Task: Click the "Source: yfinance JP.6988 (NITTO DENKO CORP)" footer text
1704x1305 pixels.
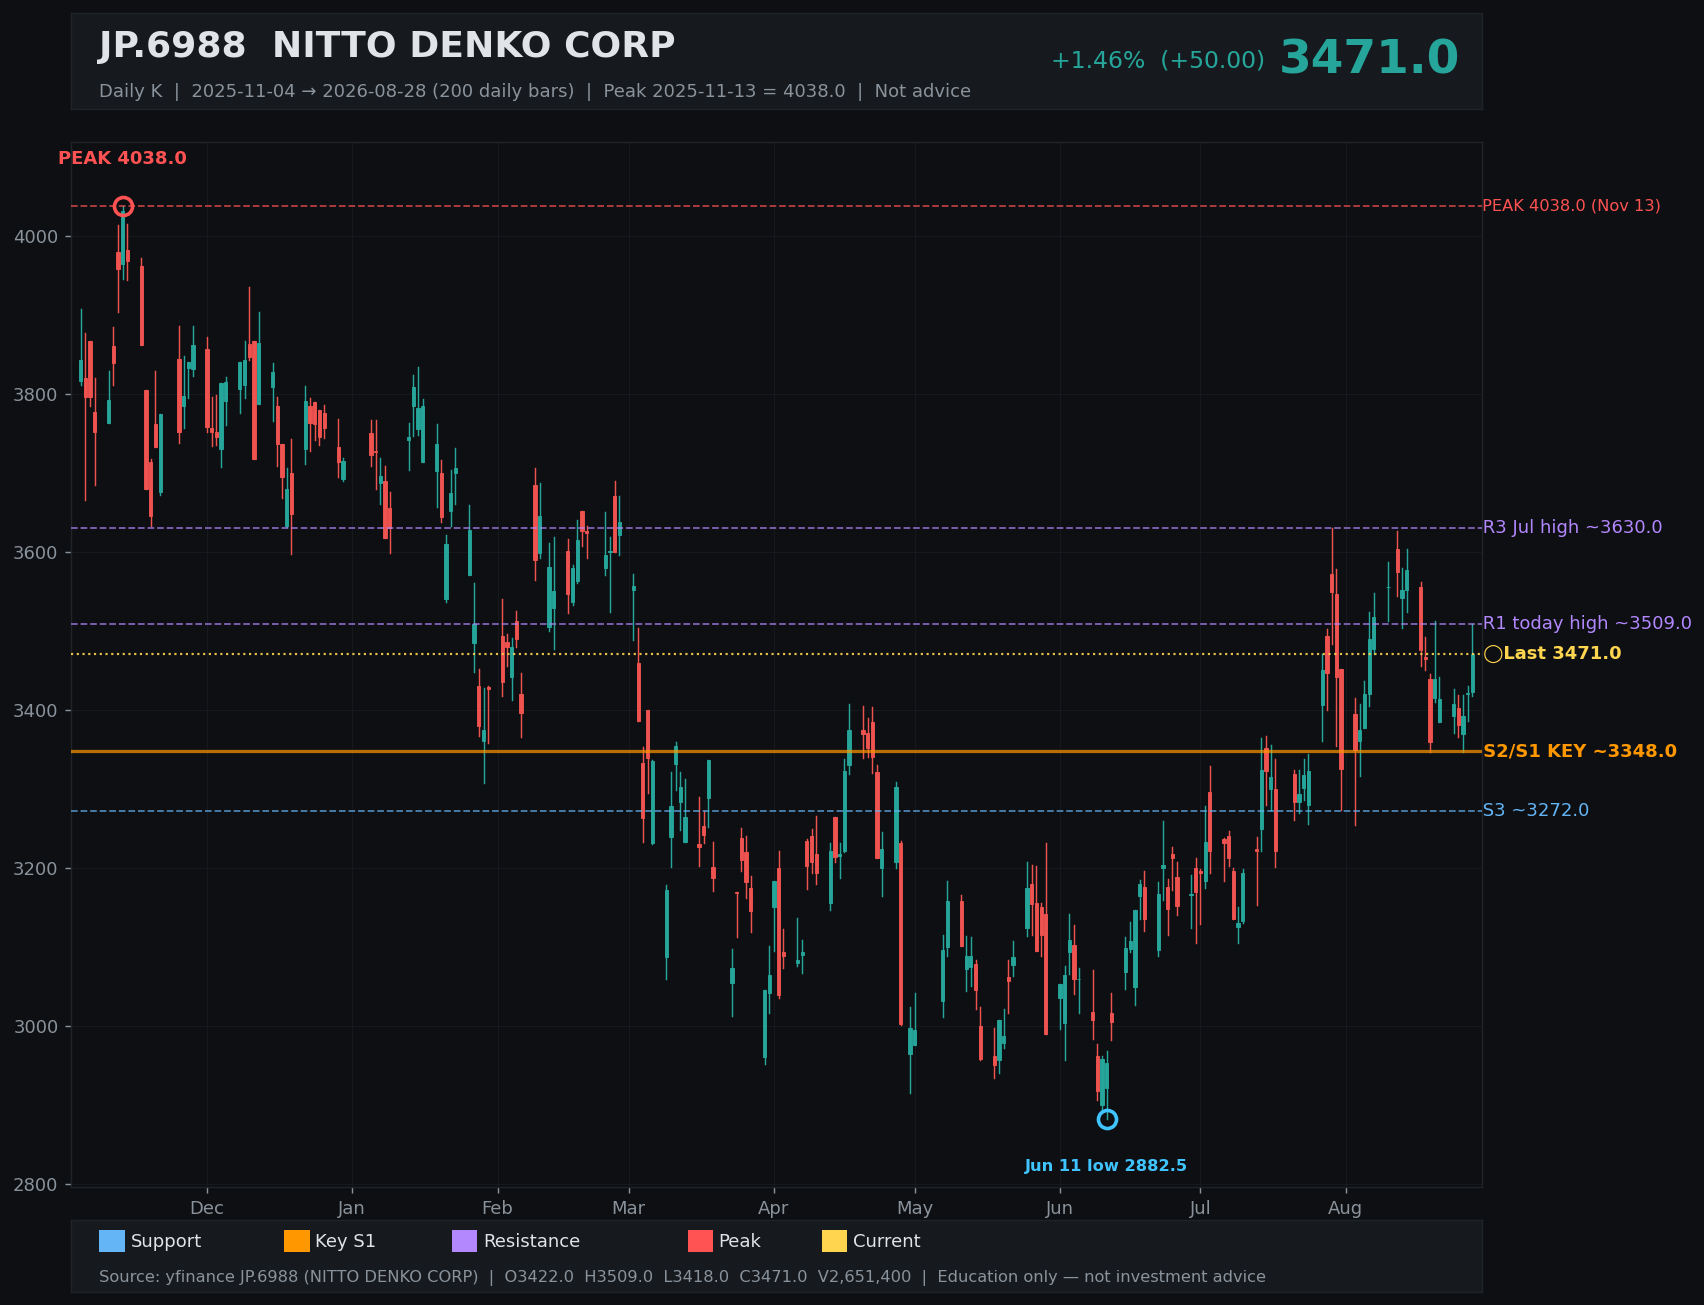Action: point(288,1277)
